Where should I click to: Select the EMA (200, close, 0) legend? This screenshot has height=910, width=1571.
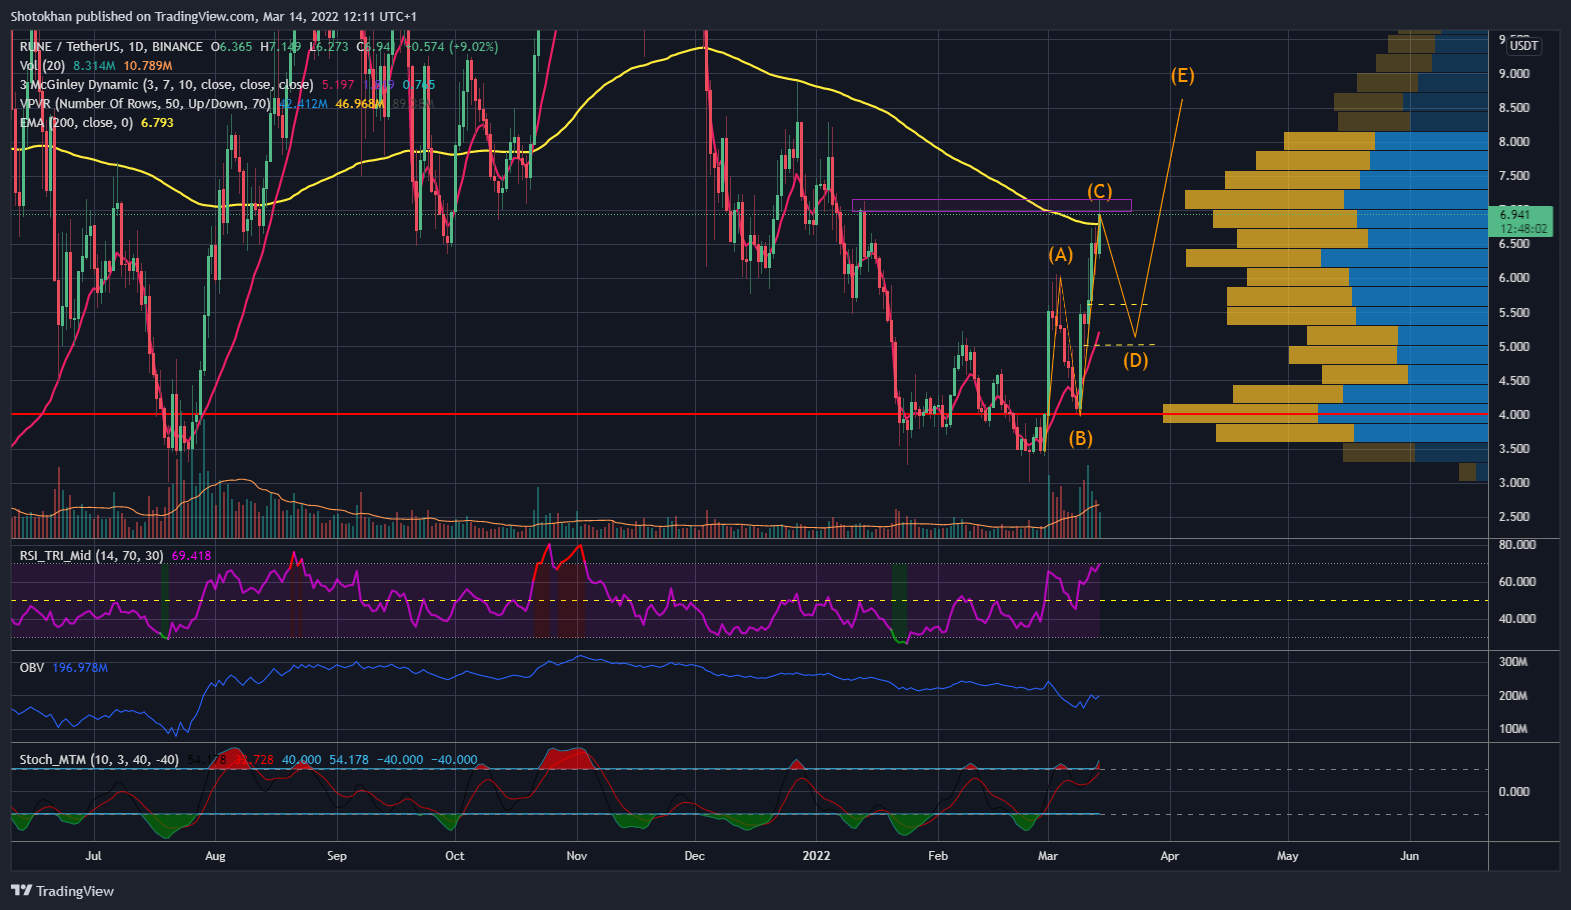click(x=76, y=123)
